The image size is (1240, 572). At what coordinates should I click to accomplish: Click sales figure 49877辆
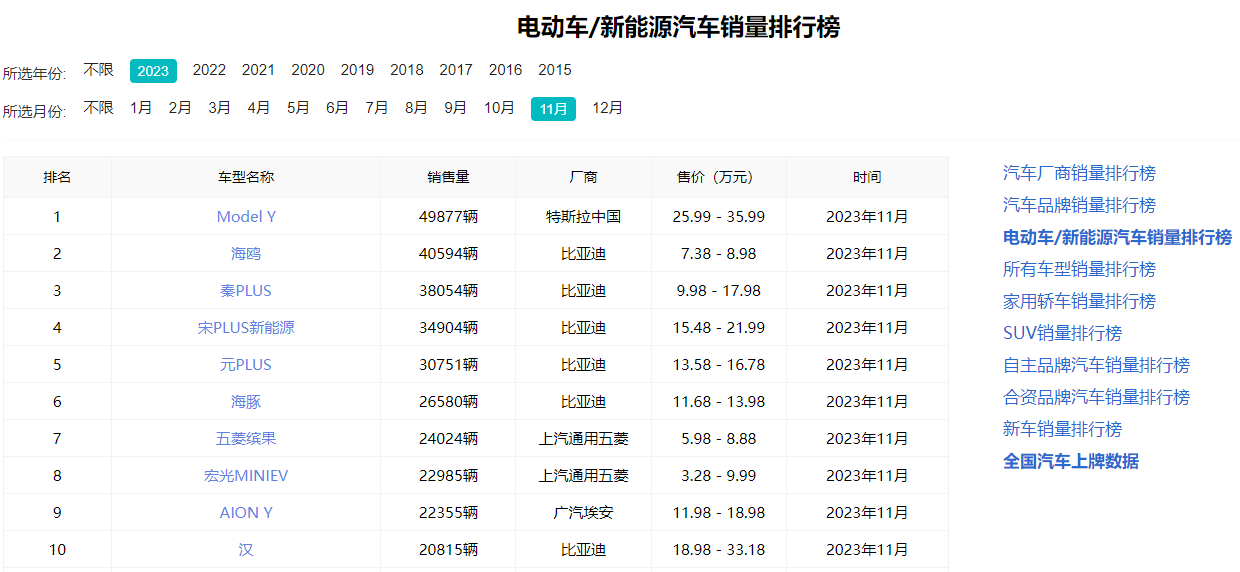coord(448,216)
